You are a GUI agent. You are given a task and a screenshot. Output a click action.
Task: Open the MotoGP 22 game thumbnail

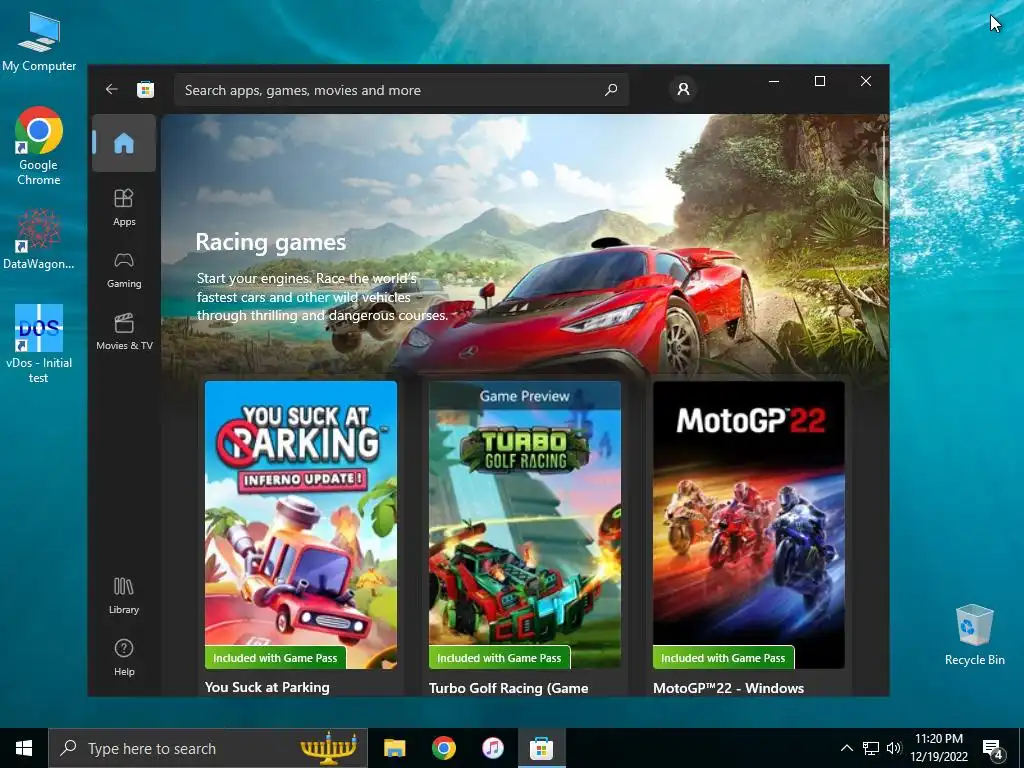[x=748, y=525]
